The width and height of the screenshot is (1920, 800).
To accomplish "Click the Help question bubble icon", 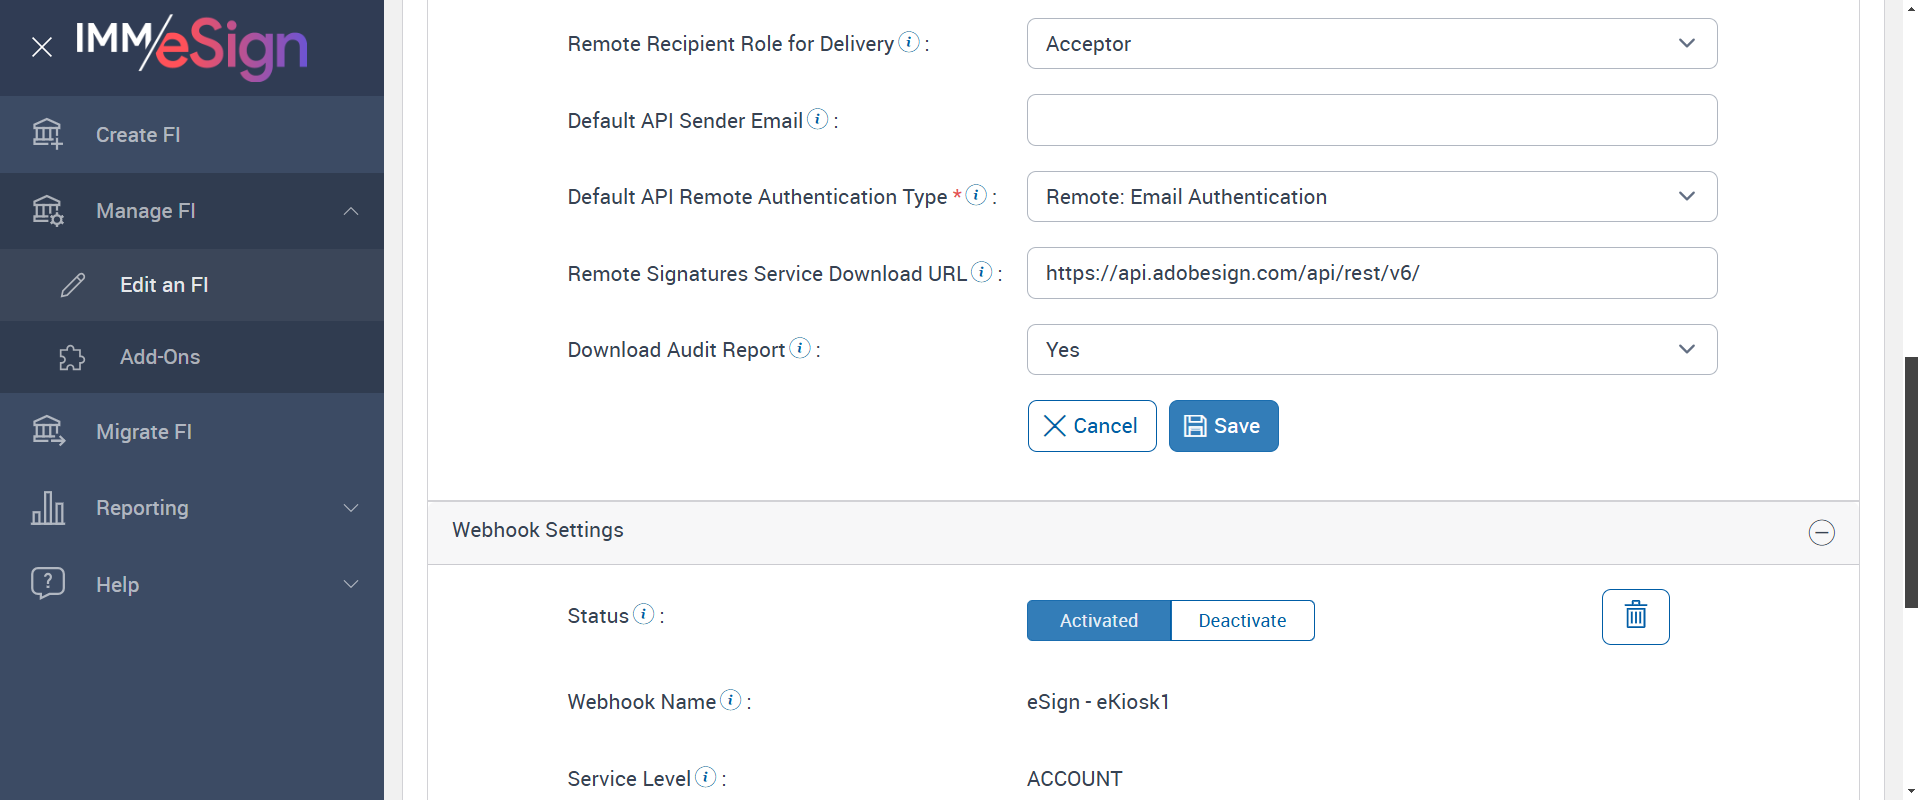I will pyautogui.click(x=47, y=583).
